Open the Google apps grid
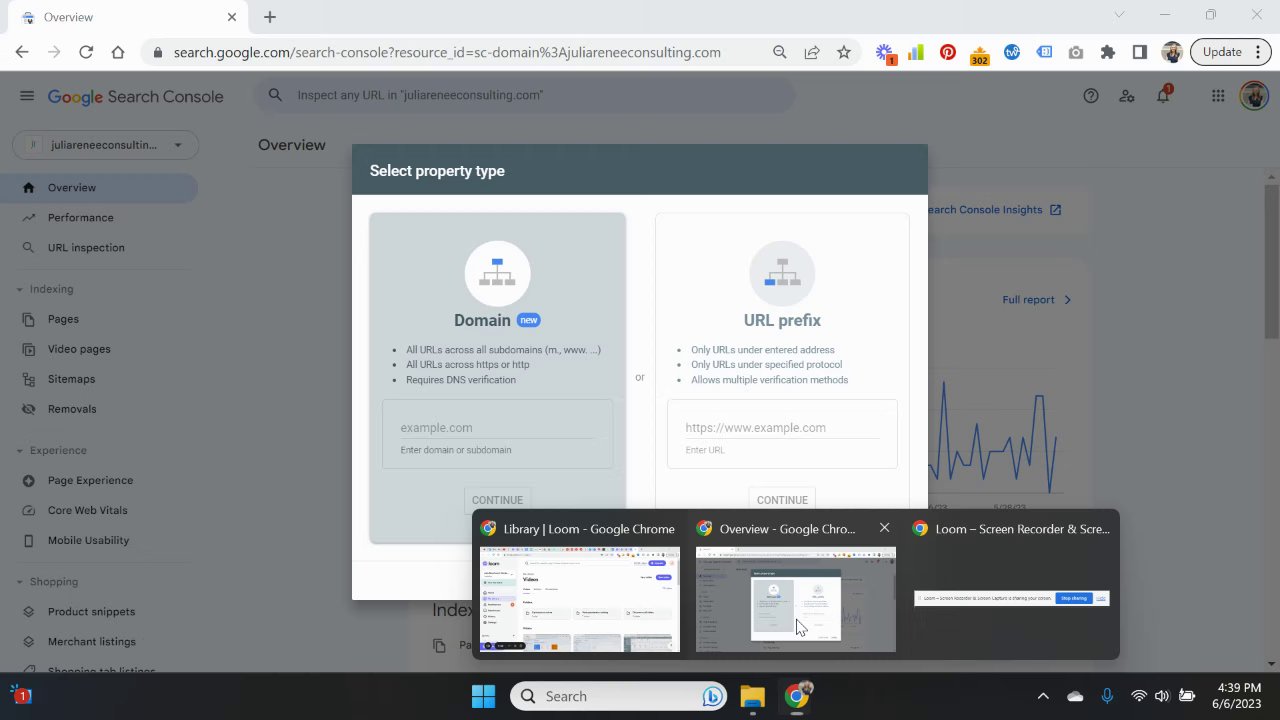The height and width of the screenshot is (720, 1280). [x=1218, y=96]
